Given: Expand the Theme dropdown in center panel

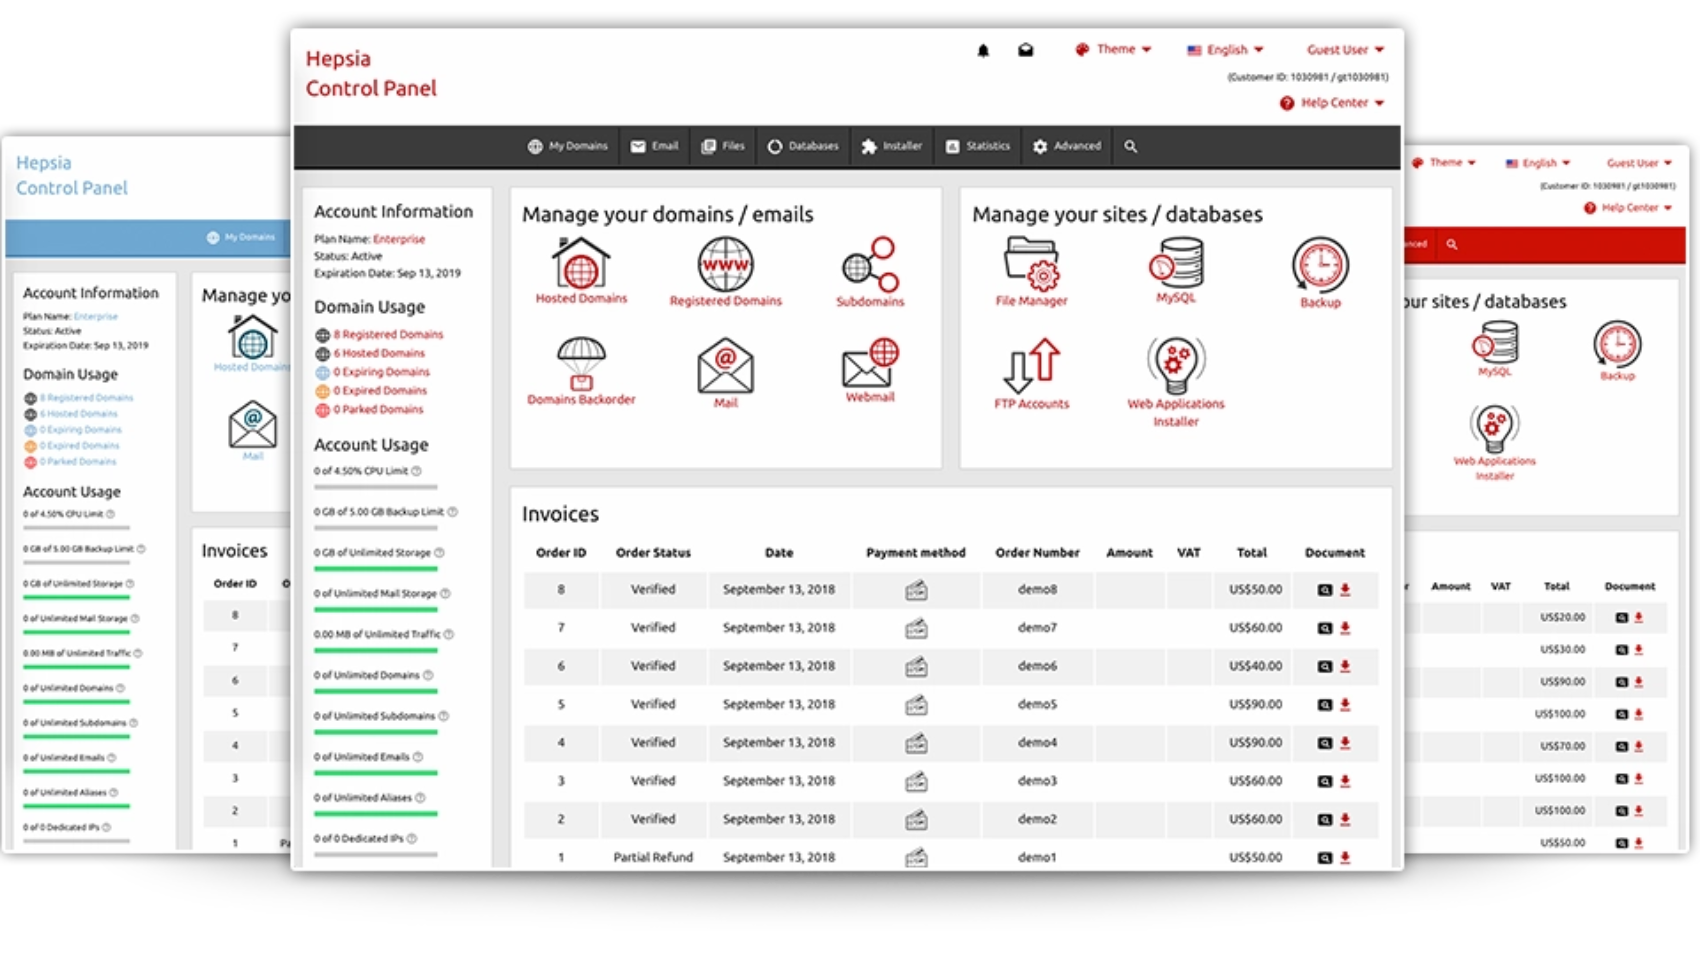Looking at the screenshot, I should pos(1114,49).
